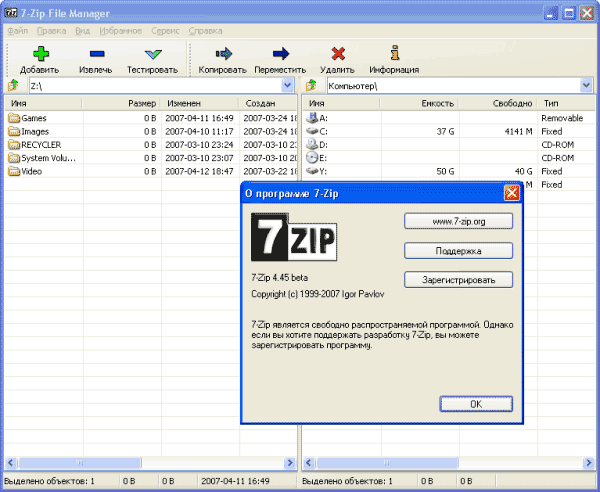Open the Сервис menu
The height and width of the screenshot is (492, 600).
pos(165,31)
